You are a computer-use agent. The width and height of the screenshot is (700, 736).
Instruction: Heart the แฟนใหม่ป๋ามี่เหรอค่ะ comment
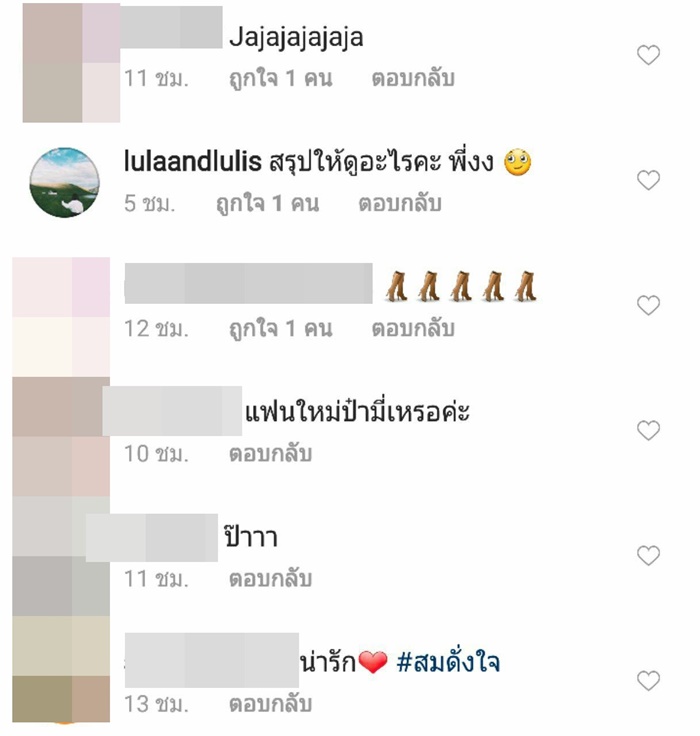[x=648, y=430]
